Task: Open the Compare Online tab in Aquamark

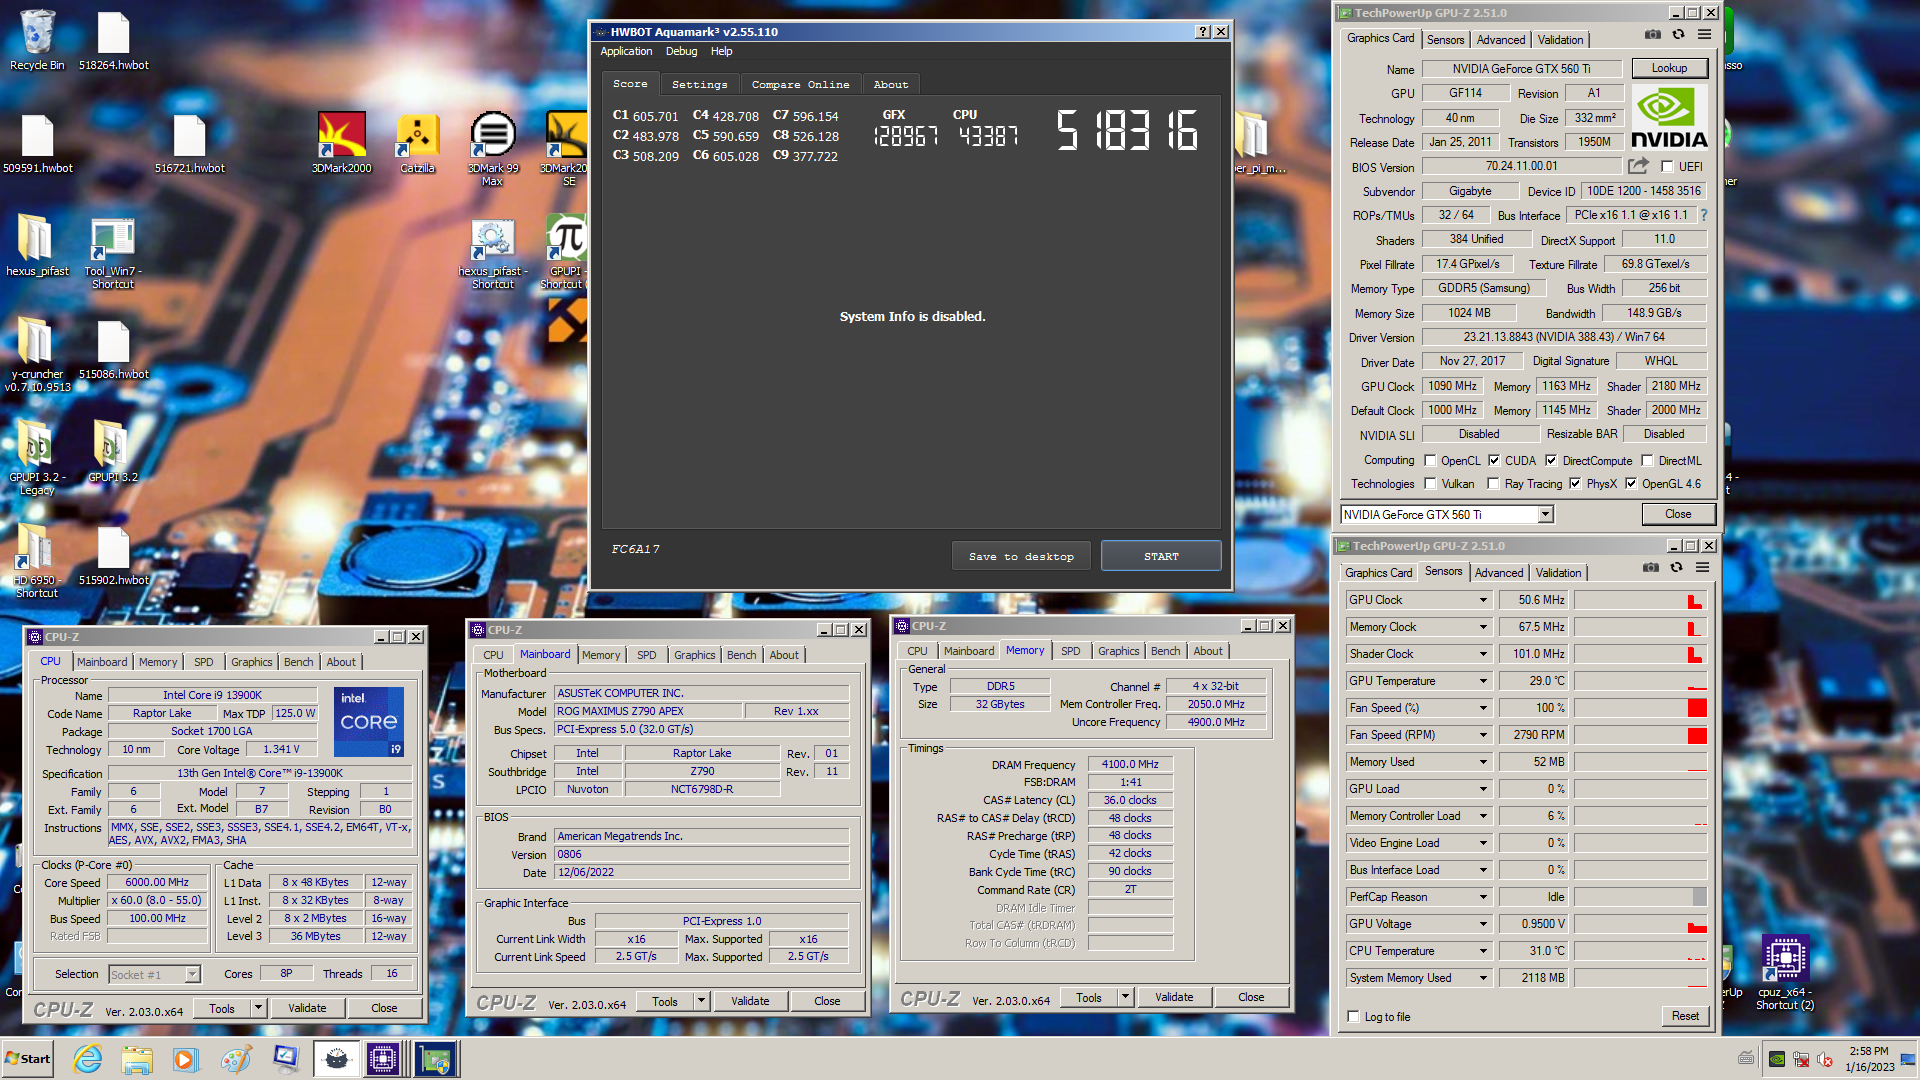Action: click(x=800, y=85)
